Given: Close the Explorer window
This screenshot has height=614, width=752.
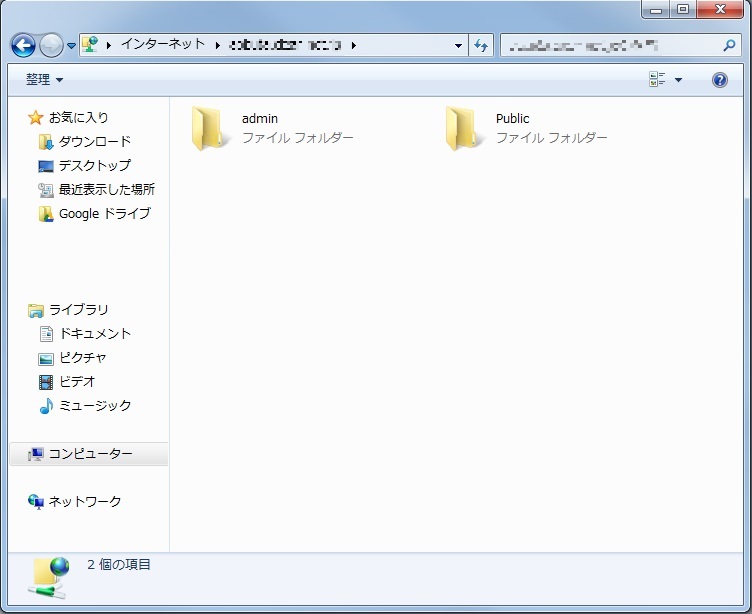Looking at the screenshot, I should (720, 10).
